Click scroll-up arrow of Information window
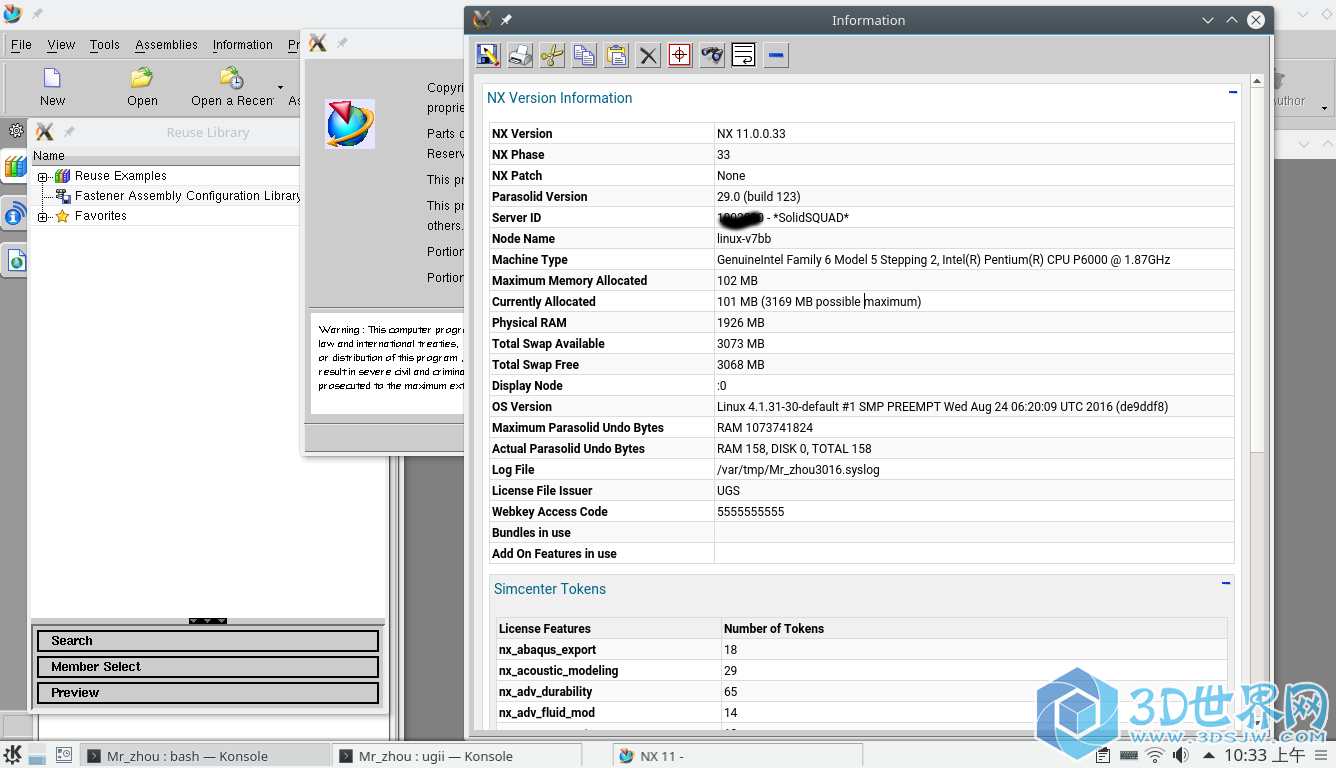The image size is (1336, 768). point(1258,81)
